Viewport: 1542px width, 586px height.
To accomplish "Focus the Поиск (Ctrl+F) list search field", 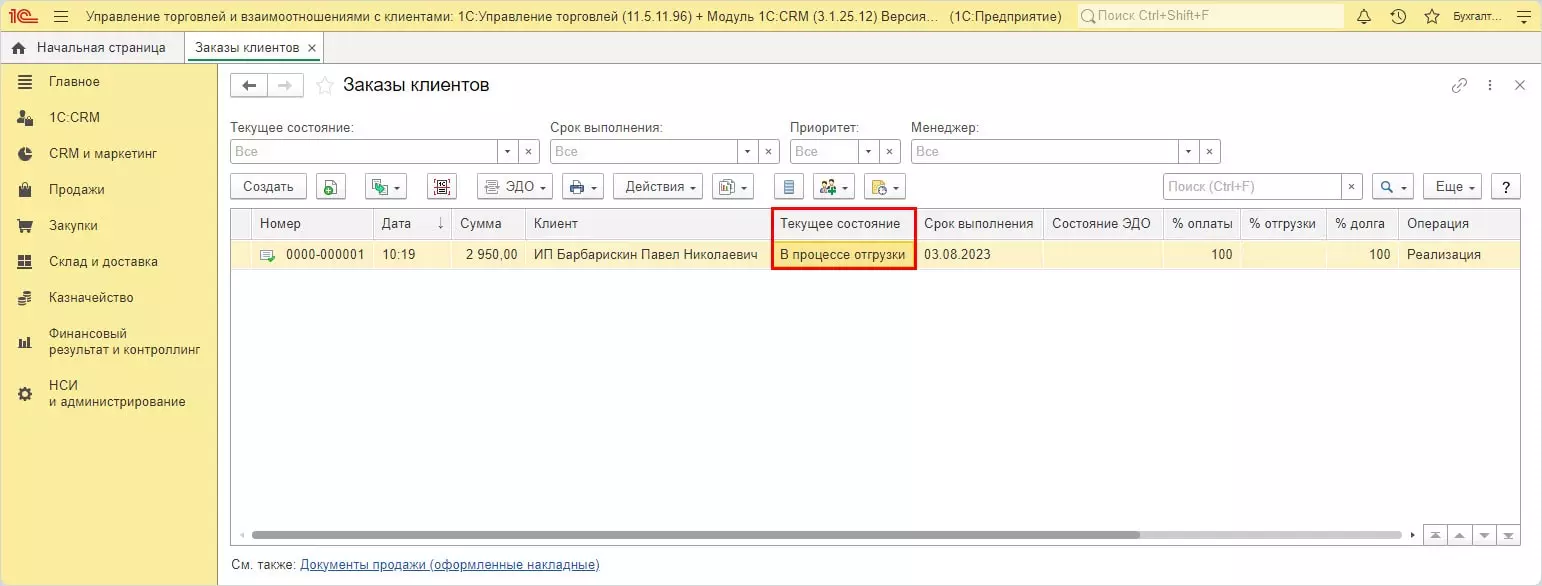I will (x=1252, y=187).
